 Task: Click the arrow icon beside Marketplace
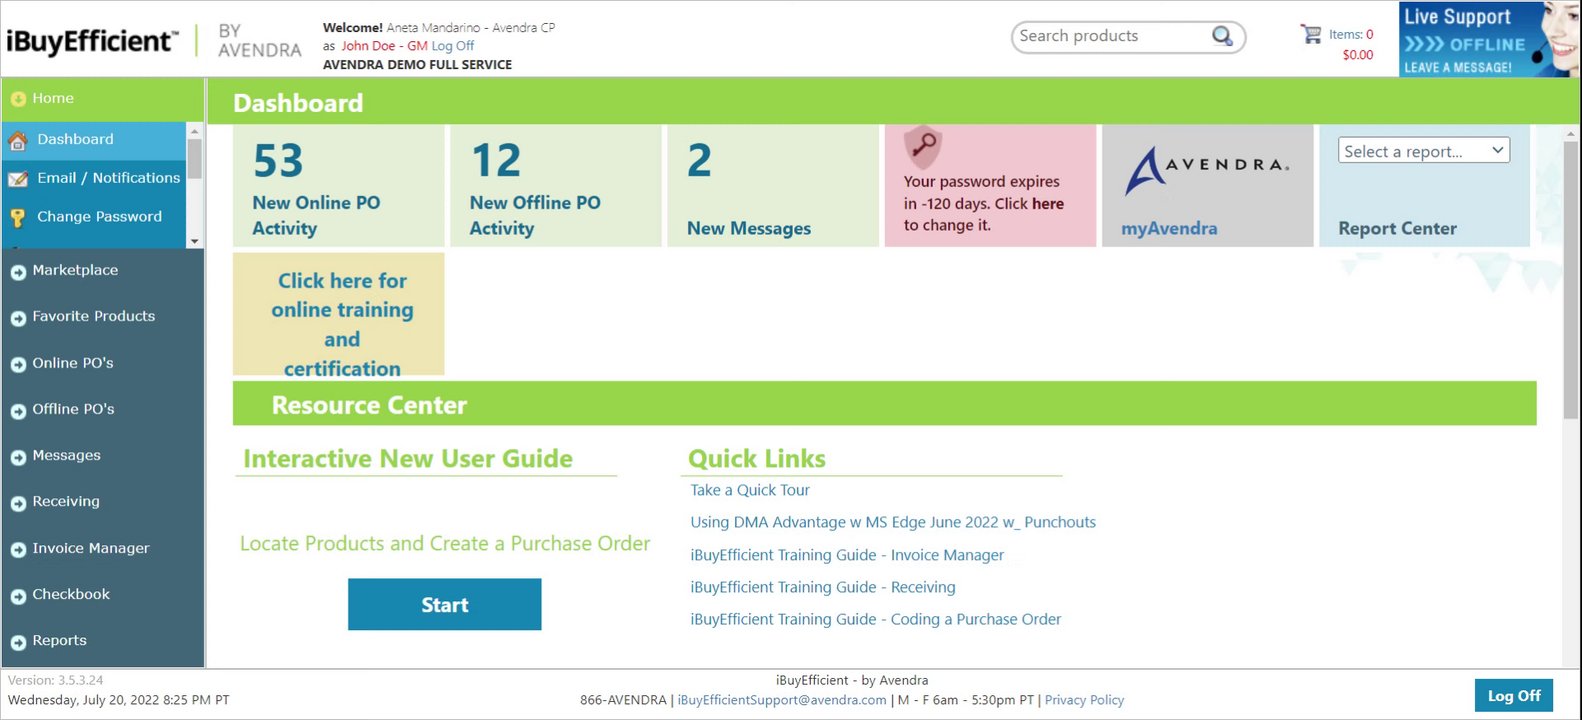18,272
